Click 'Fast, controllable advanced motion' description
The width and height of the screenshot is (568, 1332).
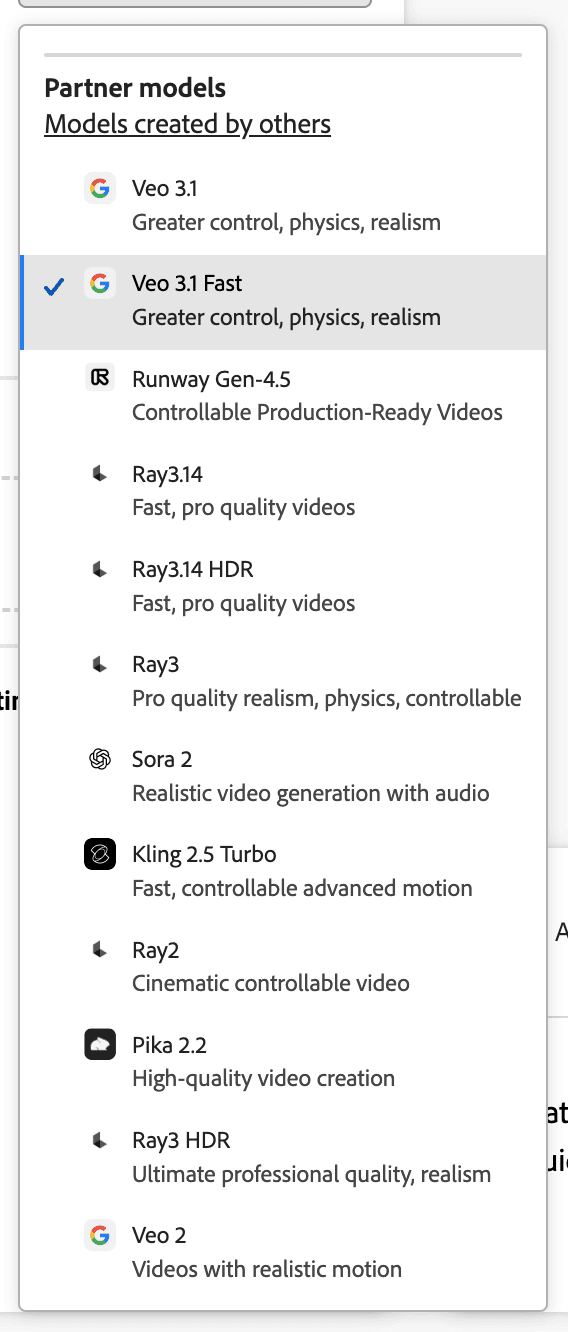(x=302, y=888)
